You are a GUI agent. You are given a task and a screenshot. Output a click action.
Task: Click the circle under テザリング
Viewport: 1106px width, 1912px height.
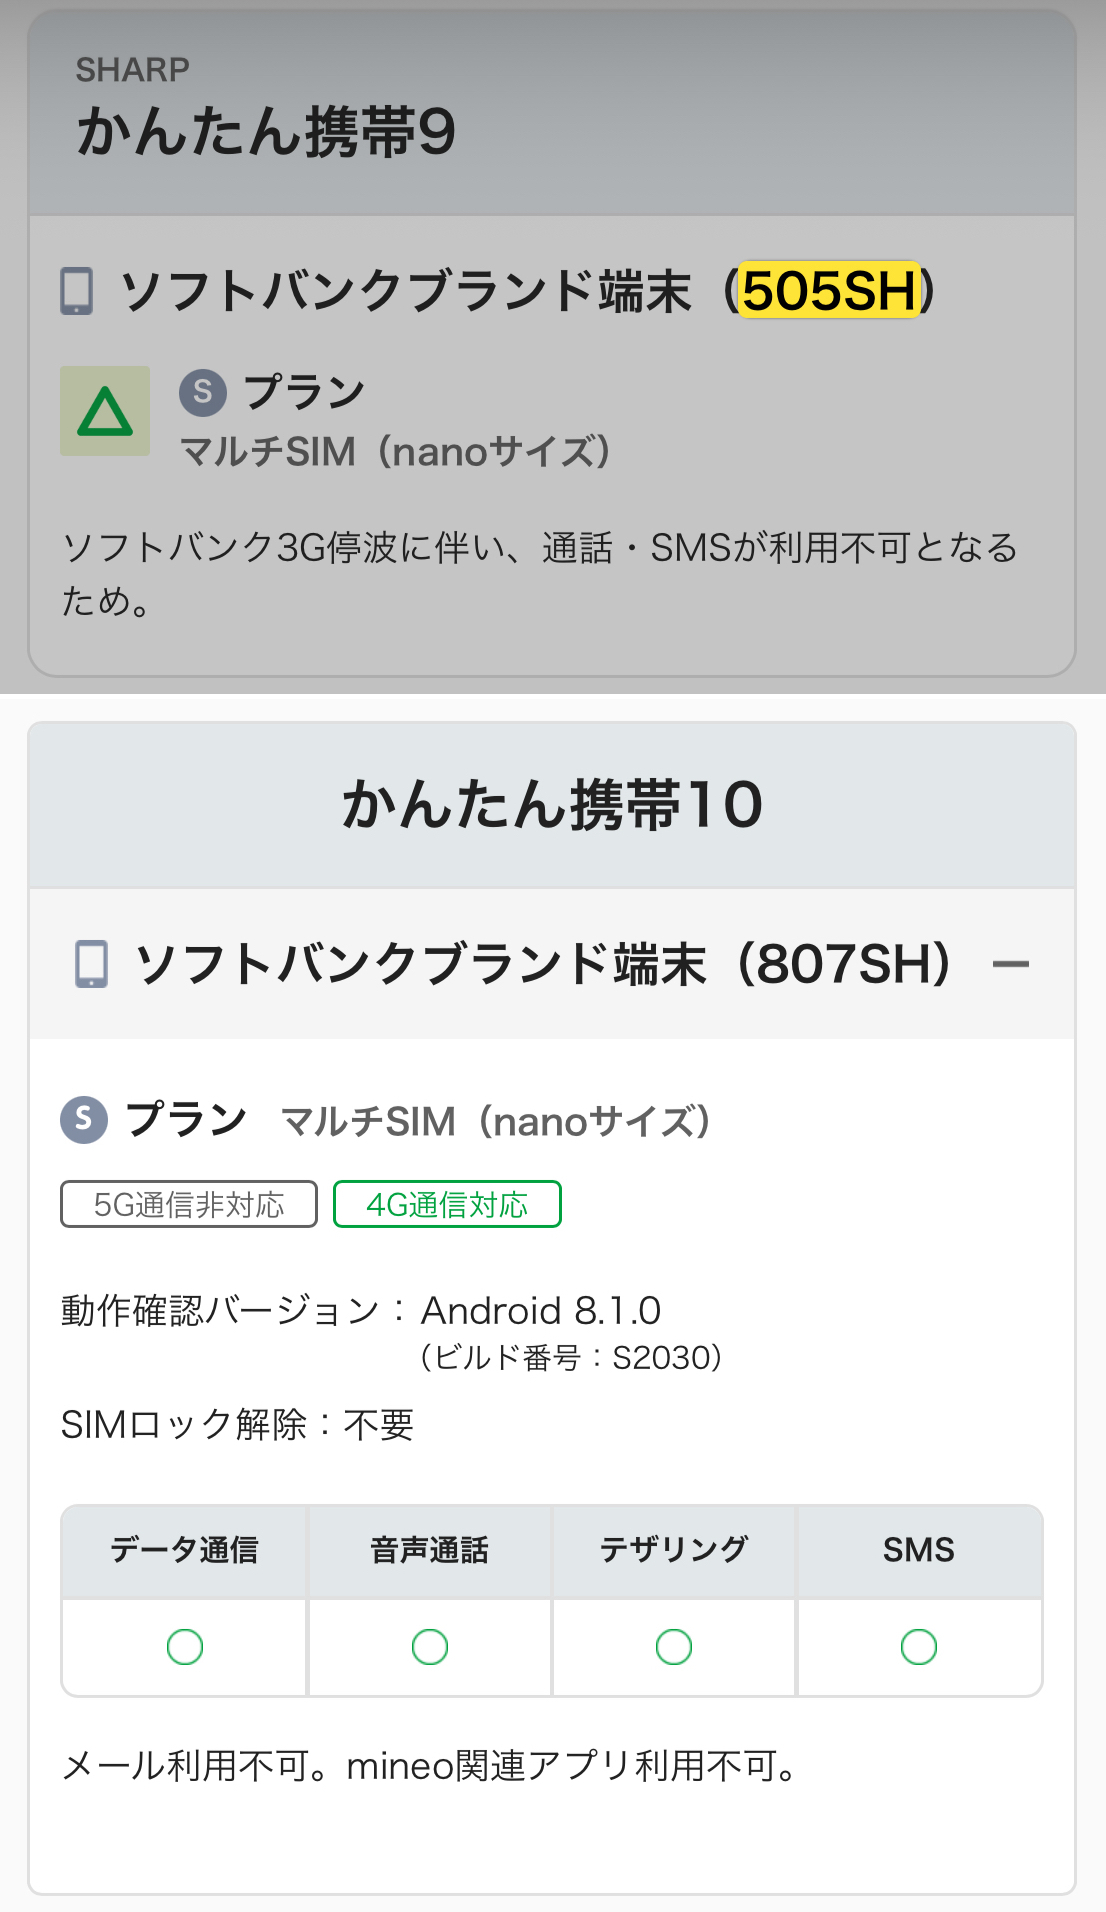point(674,1646)
